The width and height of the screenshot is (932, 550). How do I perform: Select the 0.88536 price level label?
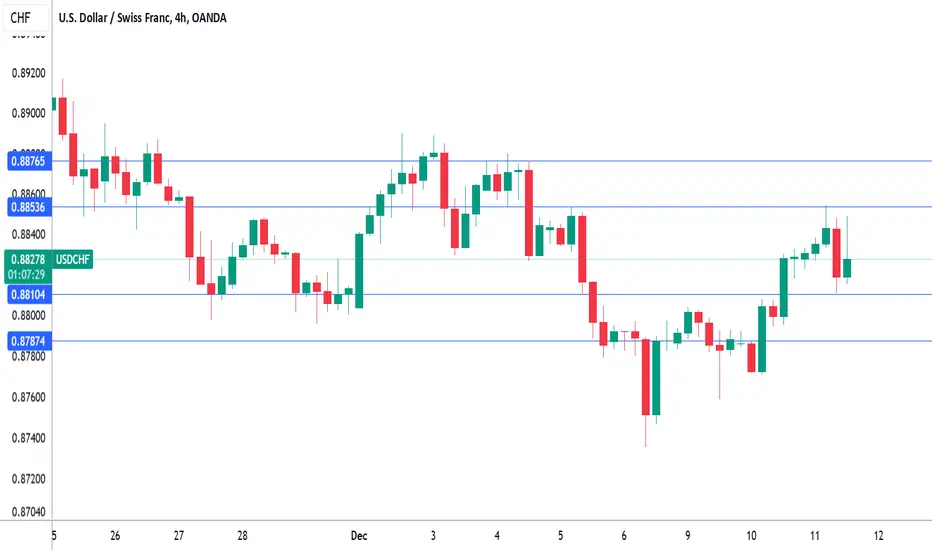coord(29,207)
